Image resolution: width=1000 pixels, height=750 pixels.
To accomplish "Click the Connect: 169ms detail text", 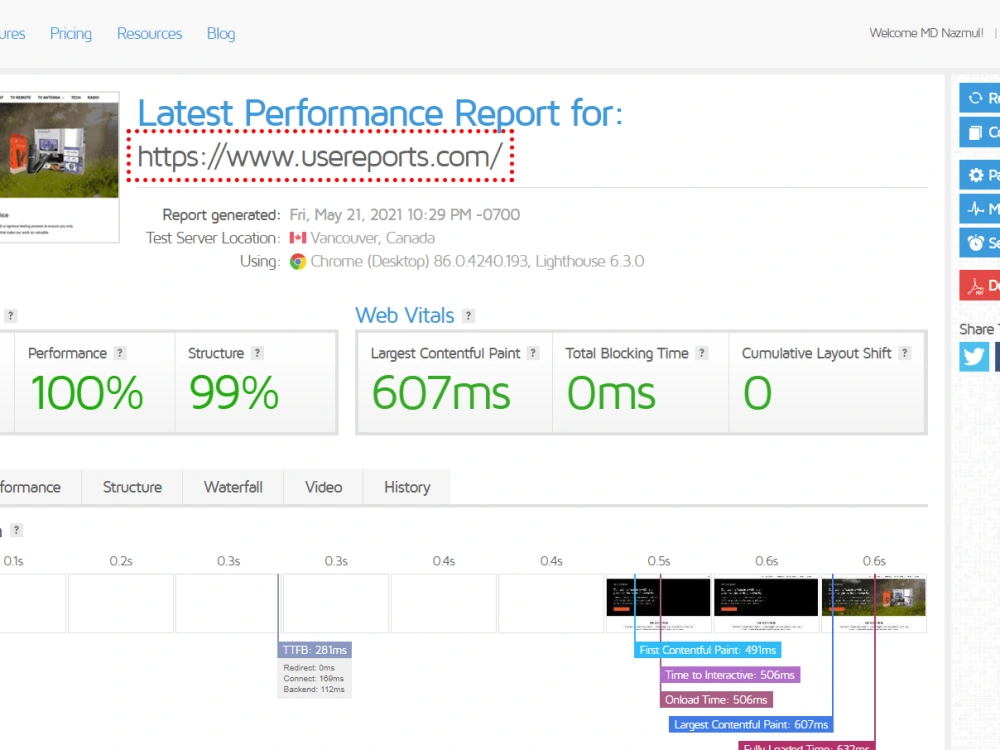I will pos(314,679).
